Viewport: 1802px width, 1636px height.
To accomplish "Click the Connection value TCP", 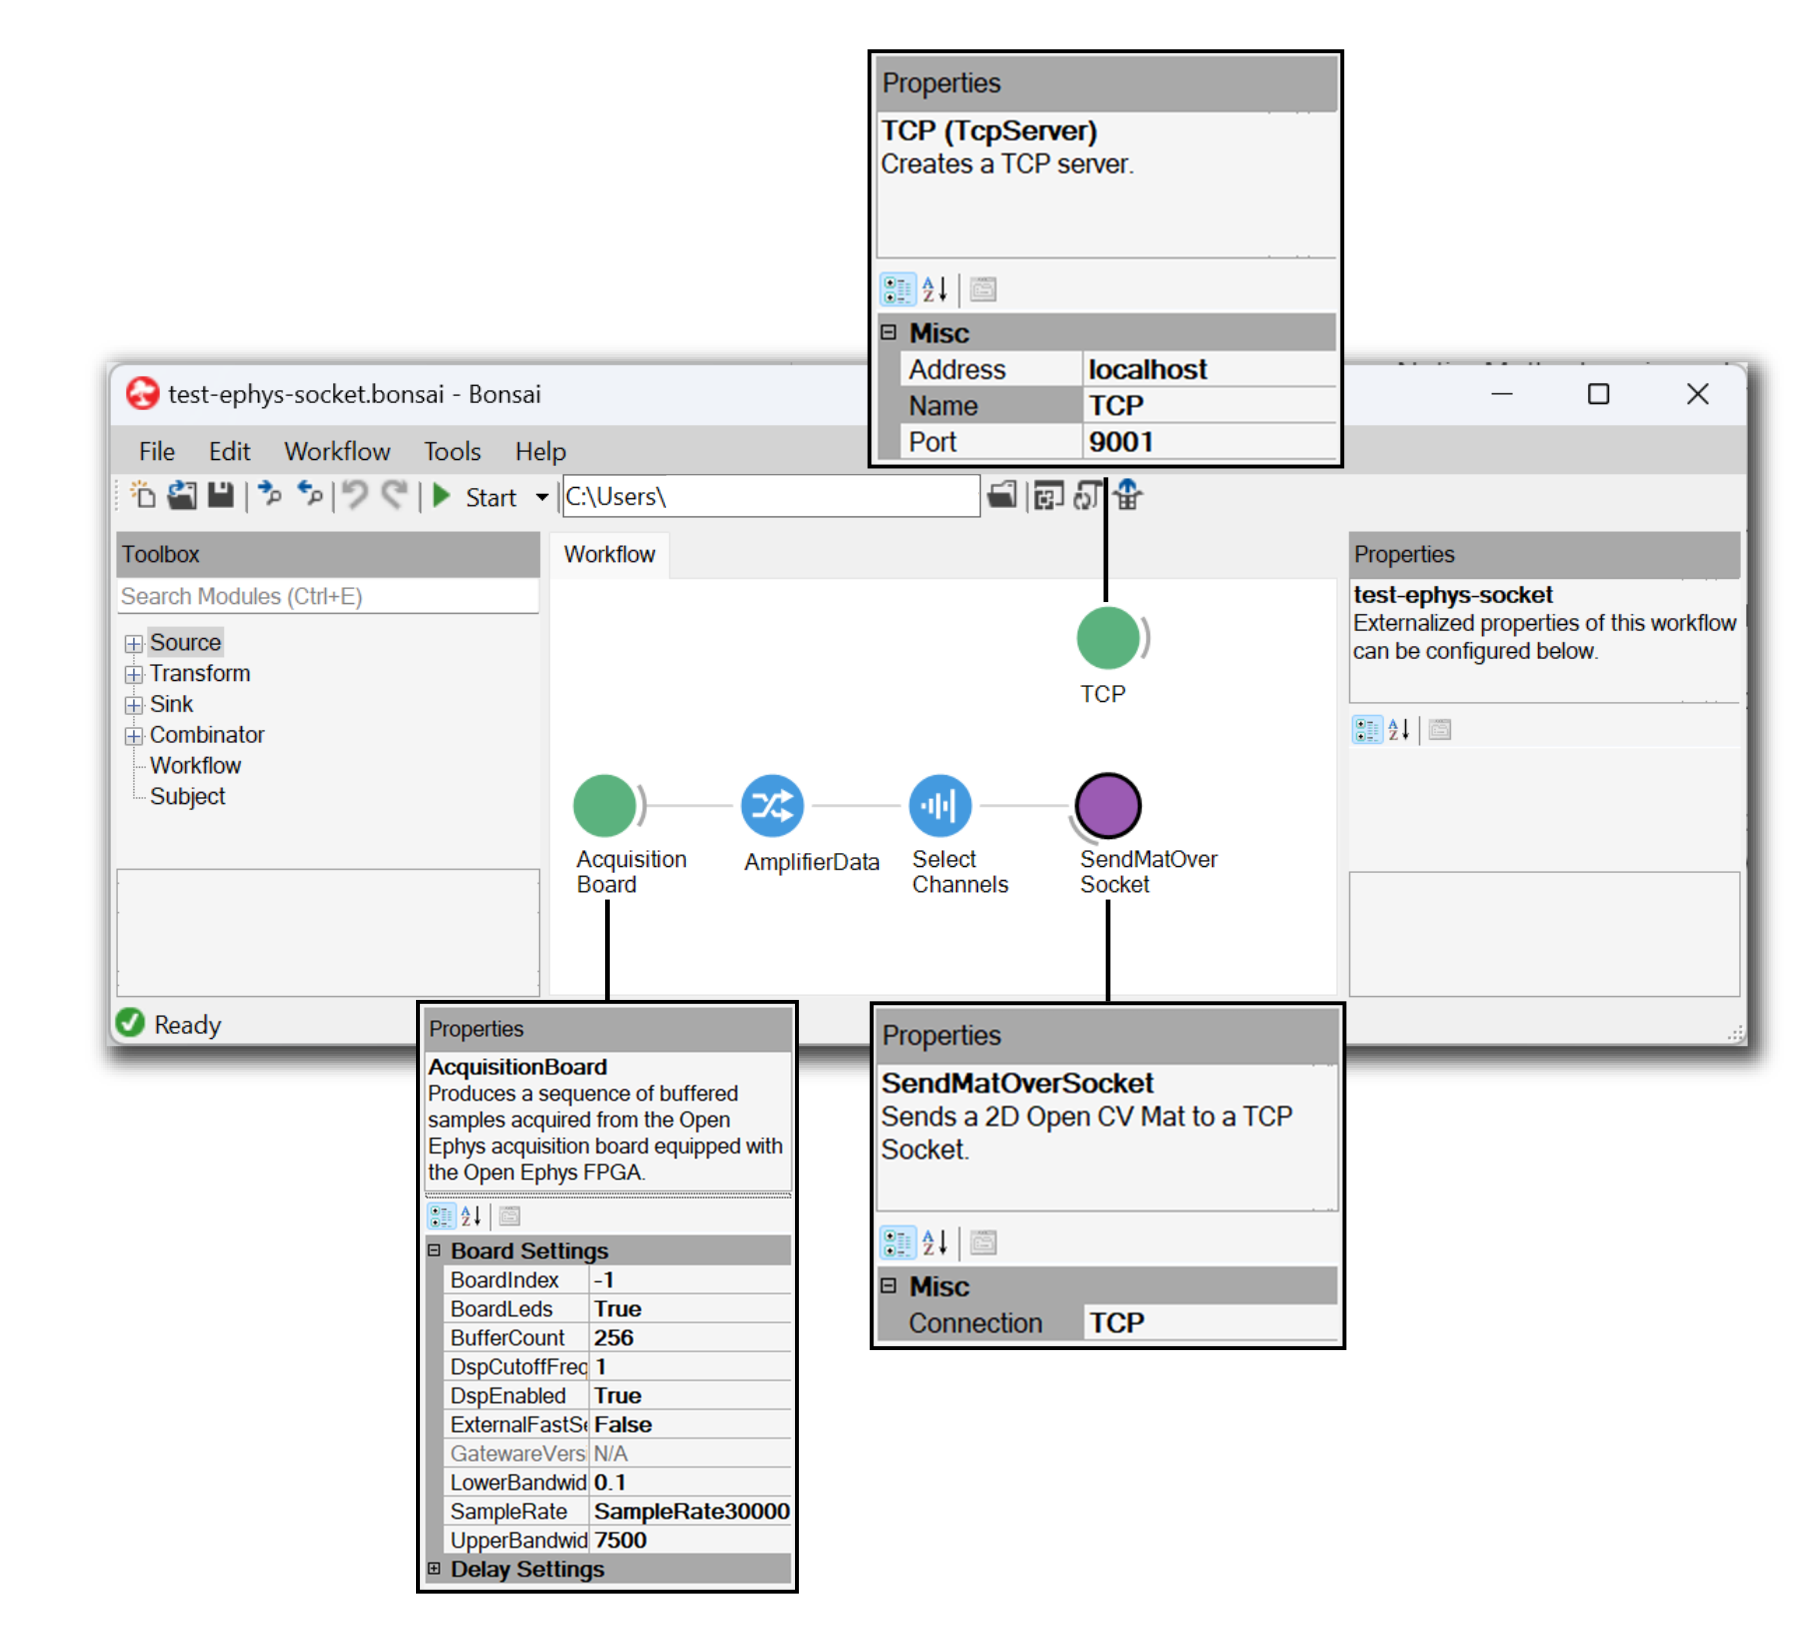I will 1210,1323.
